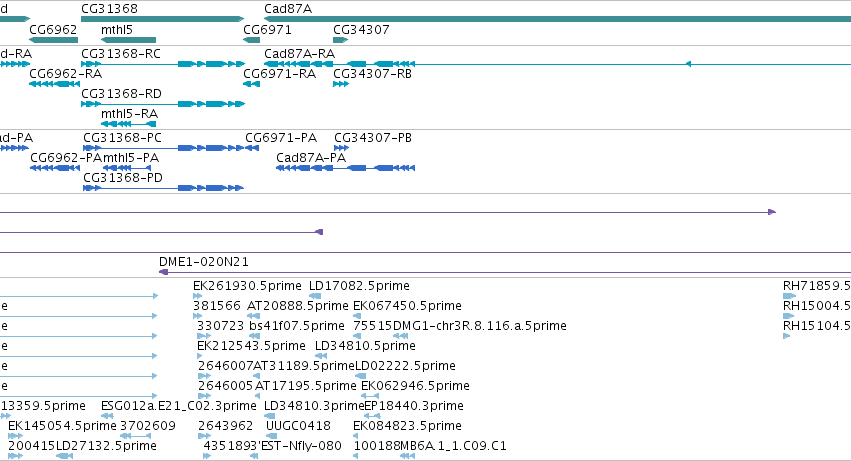Select the UUGC0418 feature glyph

[271, 436]
